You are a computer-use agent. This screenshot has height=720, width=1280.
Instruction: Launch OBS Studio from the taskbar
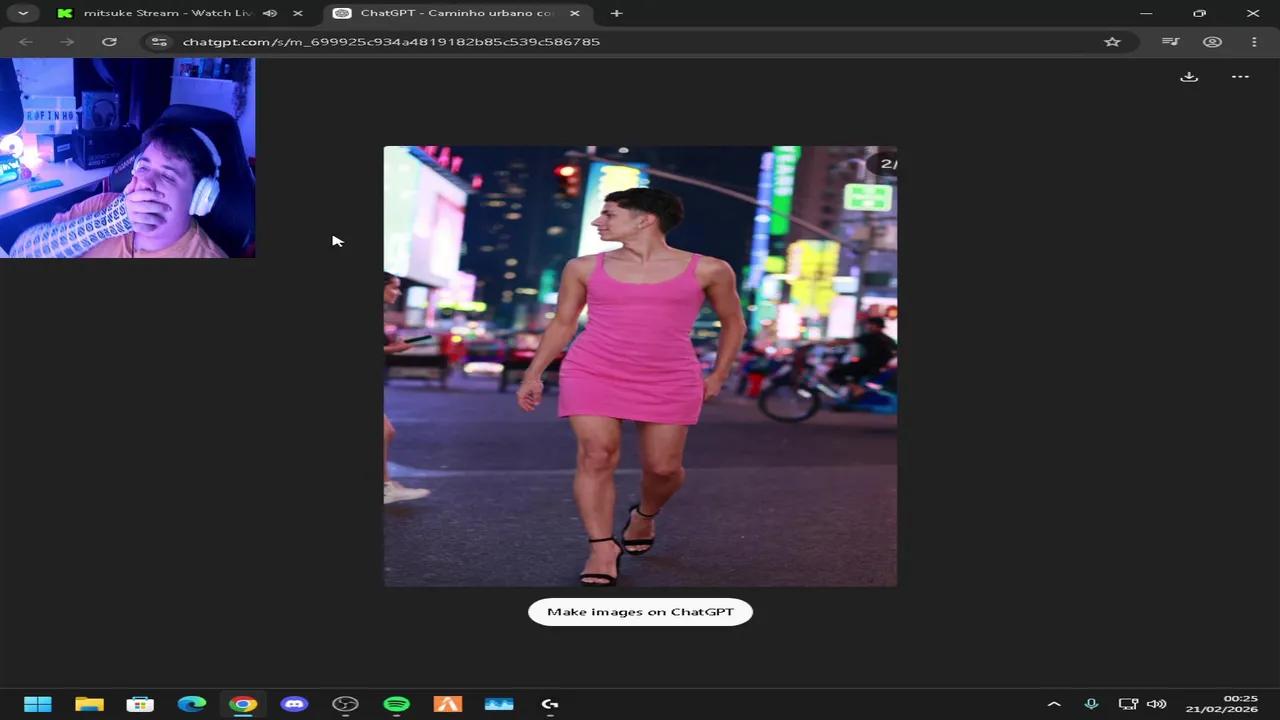tap(345, 704)
